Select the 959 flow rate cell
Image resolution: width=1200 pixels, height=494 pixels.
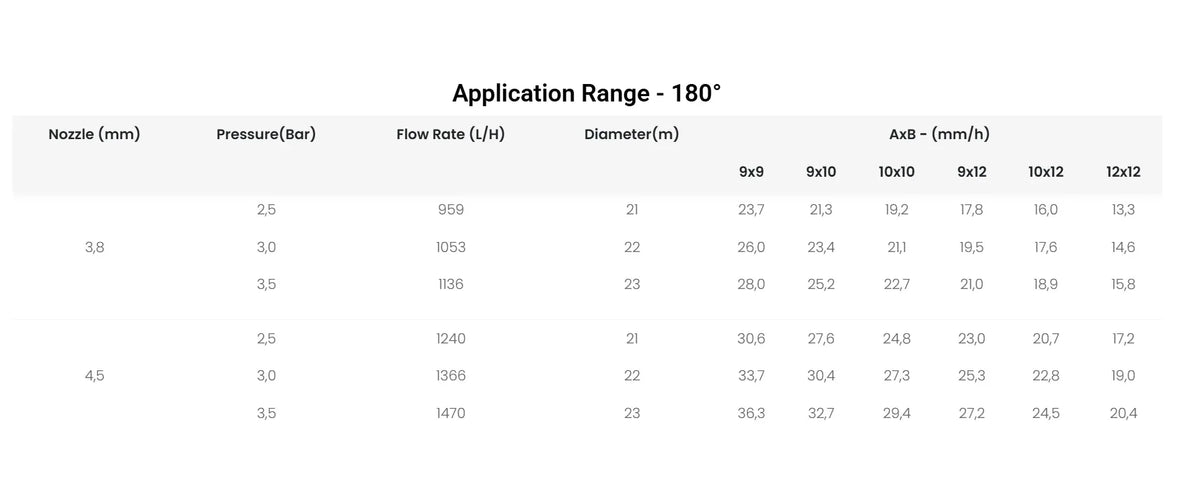click(450, 210)
